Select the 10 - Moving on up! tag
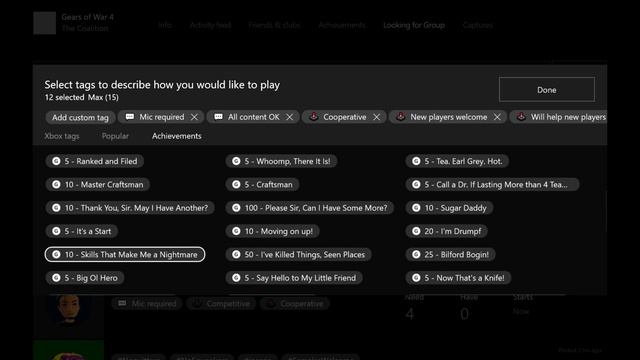The height and width of the screenshot is (360, 640). click(272, 231)
